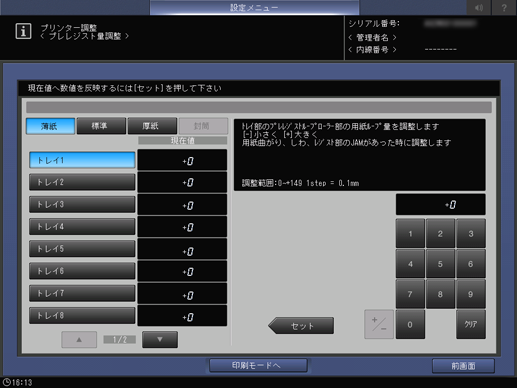Select トレイ1 button

point(82,160)
